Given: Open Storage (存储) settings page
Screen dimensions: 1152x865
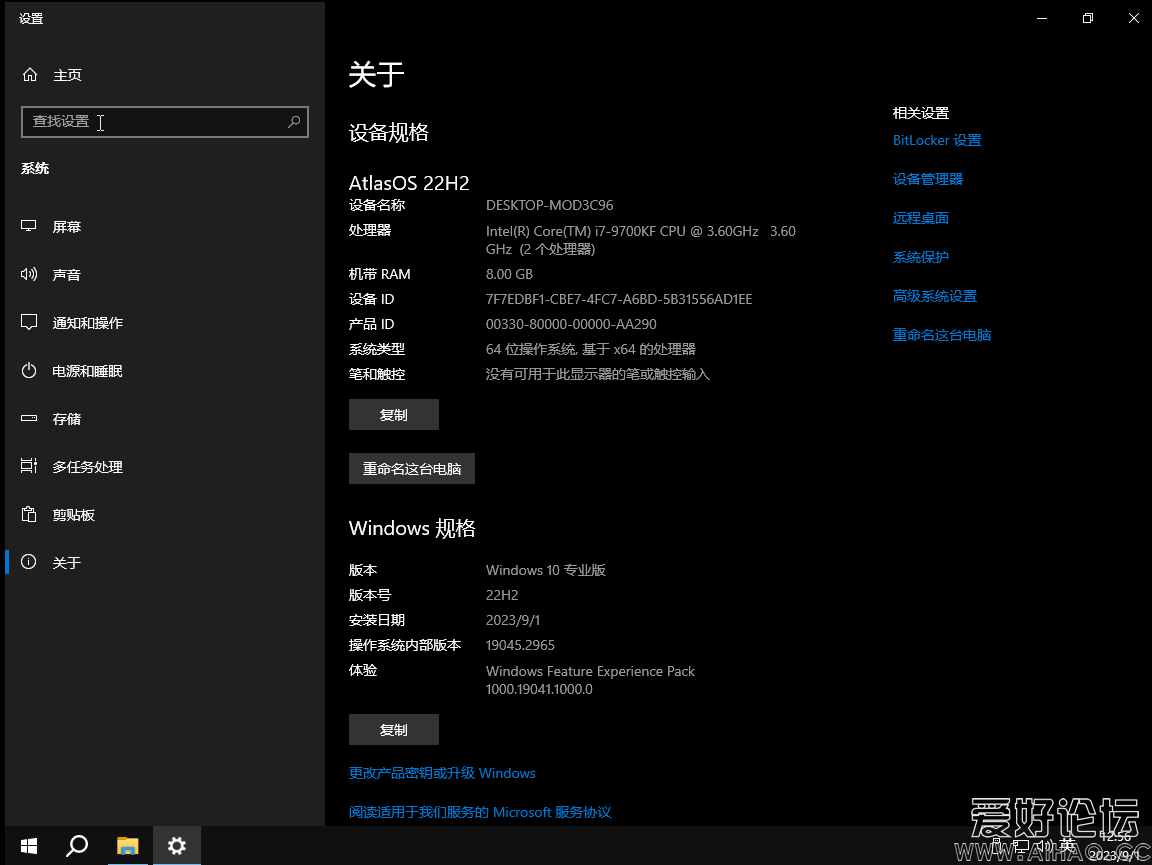Looking at the screenshot, I should click(66, 419).
